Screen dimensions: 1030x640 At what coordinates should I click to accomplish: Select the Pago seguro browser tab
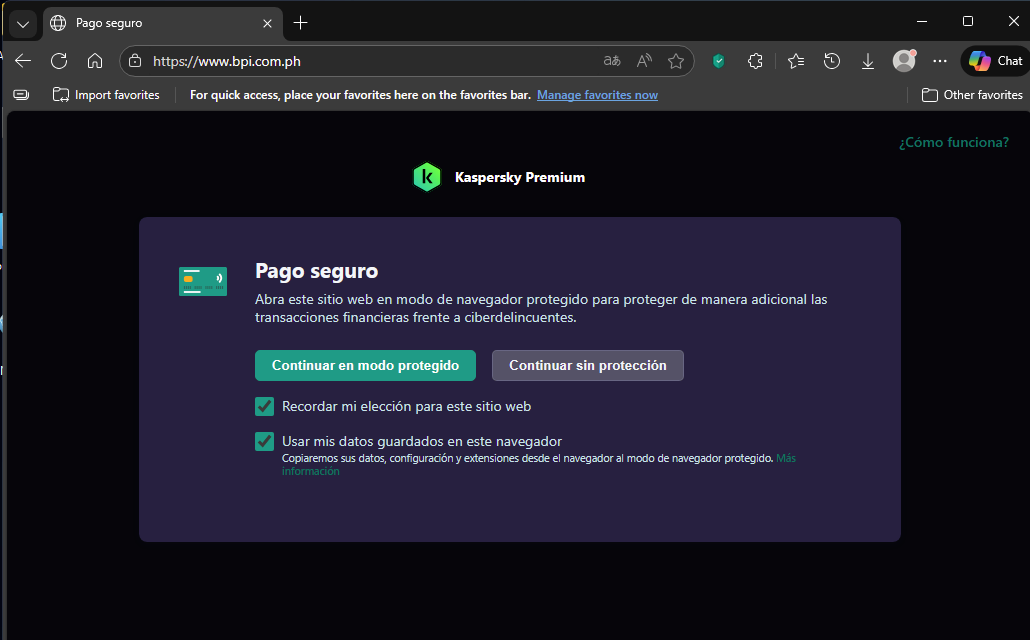pos(163,23)
